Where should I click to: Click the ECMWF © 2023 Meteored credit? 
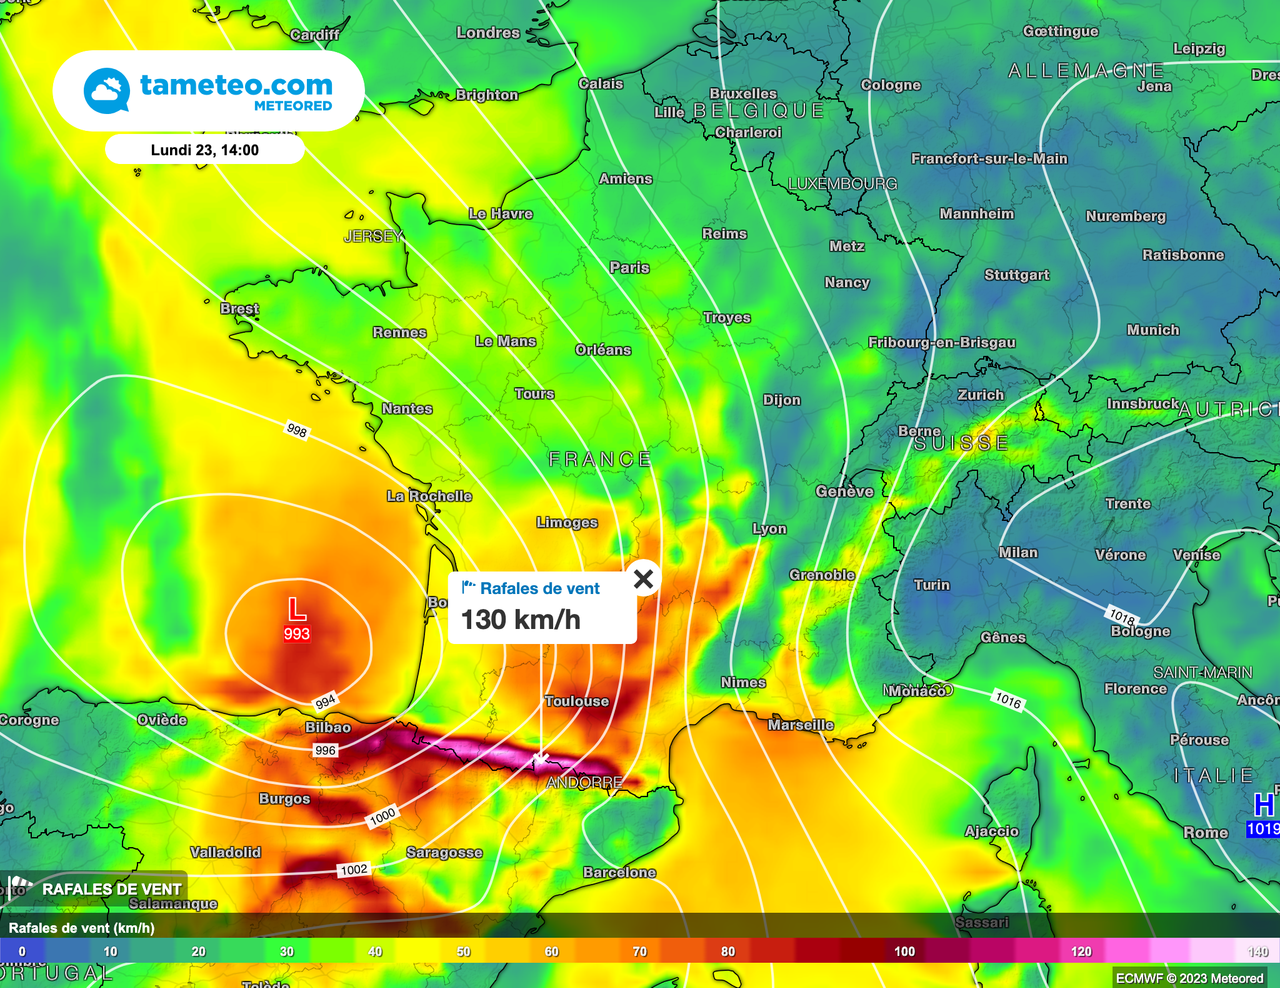[1190, 978]
